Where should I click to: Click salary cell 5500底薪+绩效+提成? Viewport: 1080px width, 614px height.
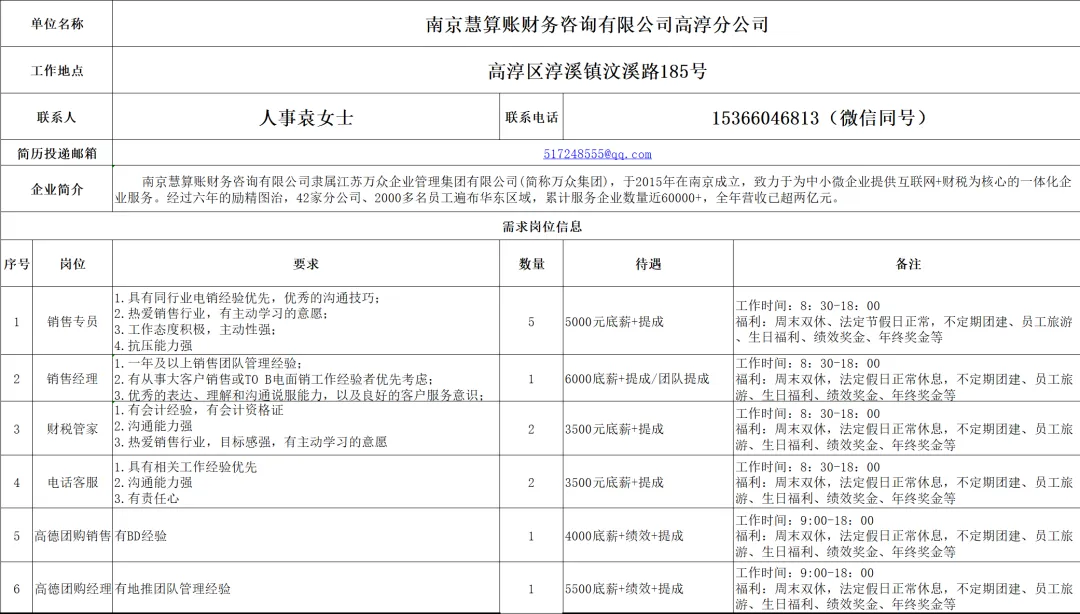point(648,589)
